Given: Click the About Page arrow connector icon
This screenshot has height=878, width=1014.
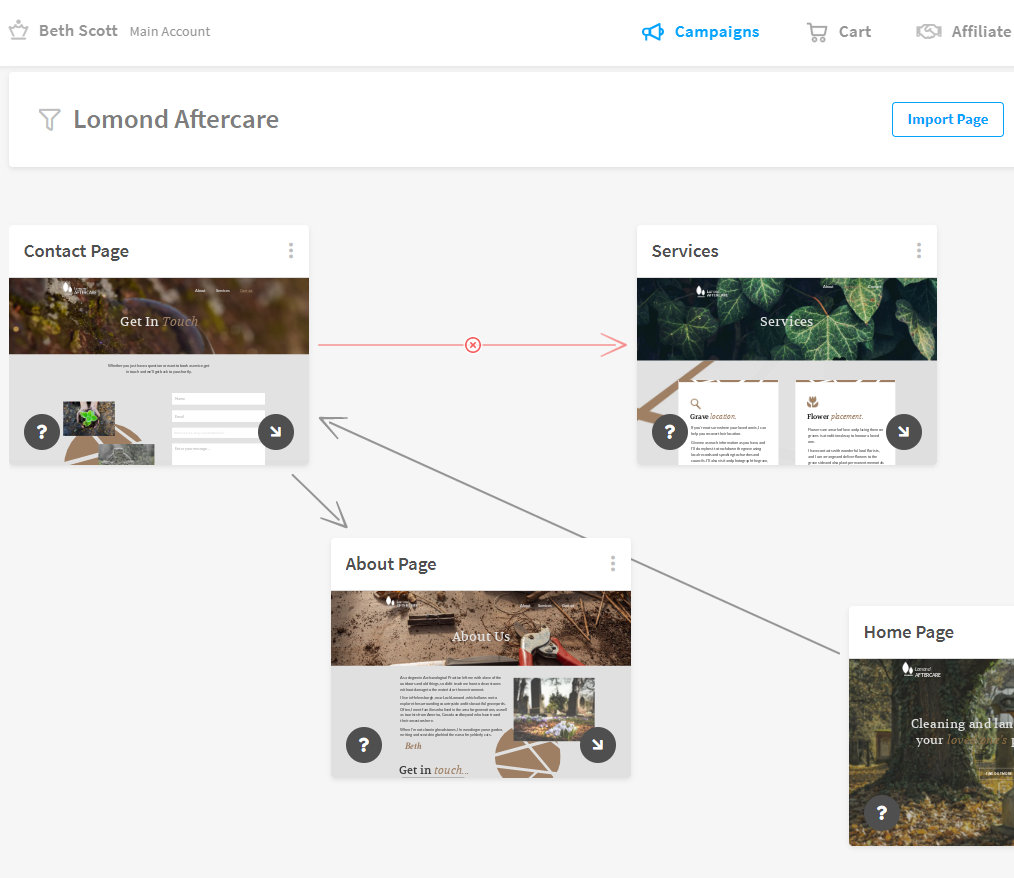Looking at the screenshot, I should pos(598,745).
